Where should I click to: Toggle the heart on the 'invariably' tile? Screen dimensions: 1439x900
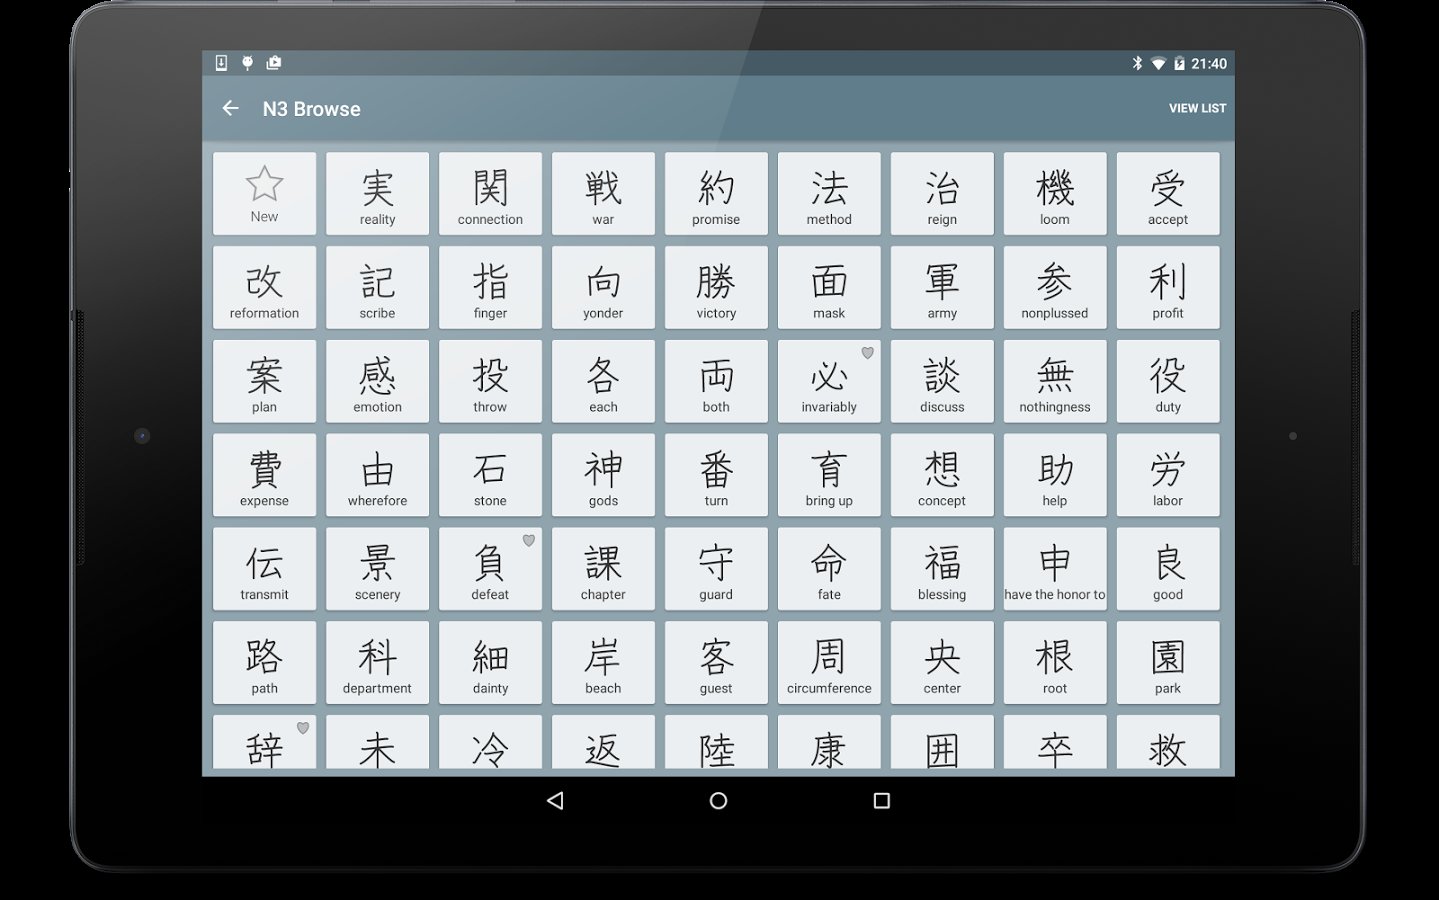pos(867,353)
